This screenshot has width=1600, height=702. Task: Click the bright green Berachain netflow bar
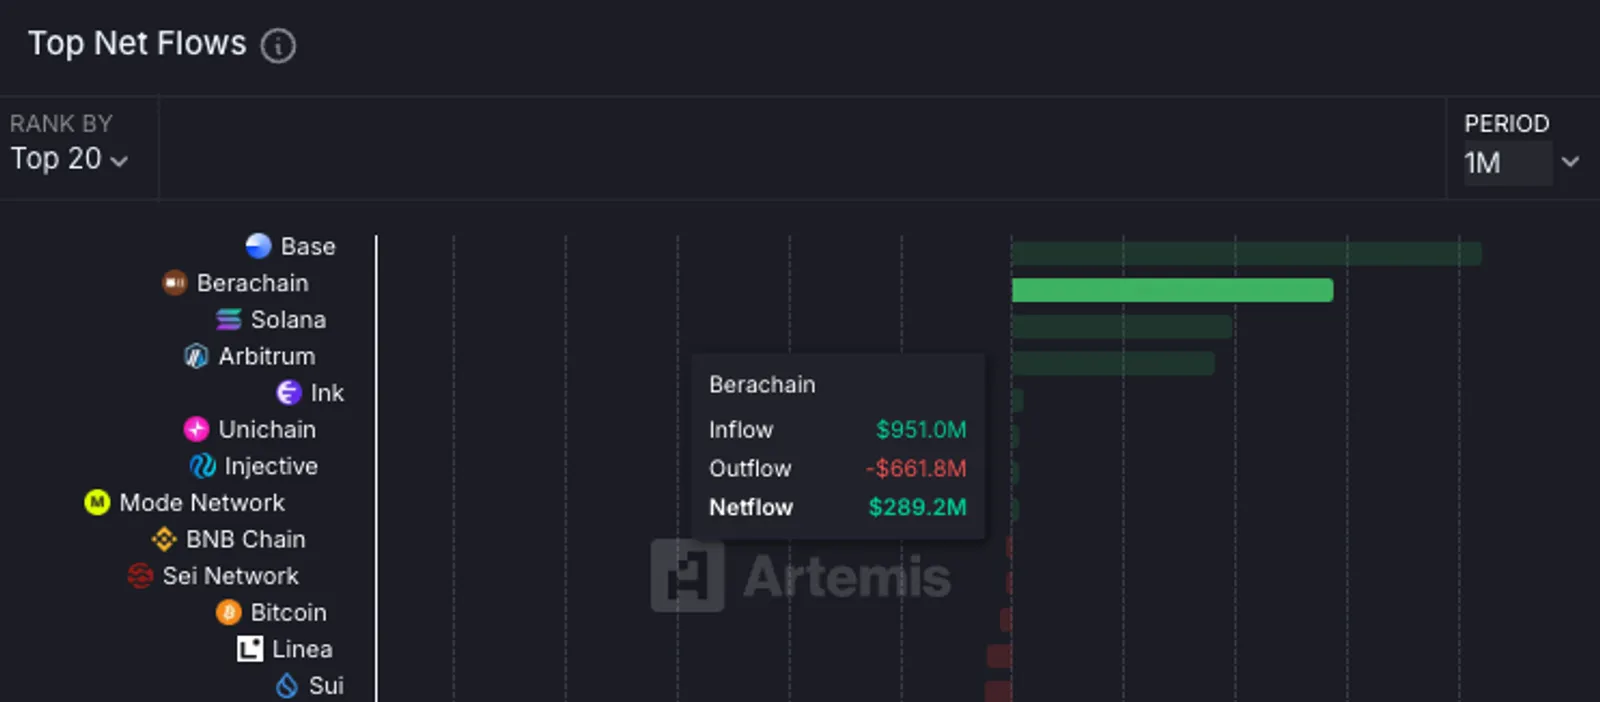[1172, 290]
